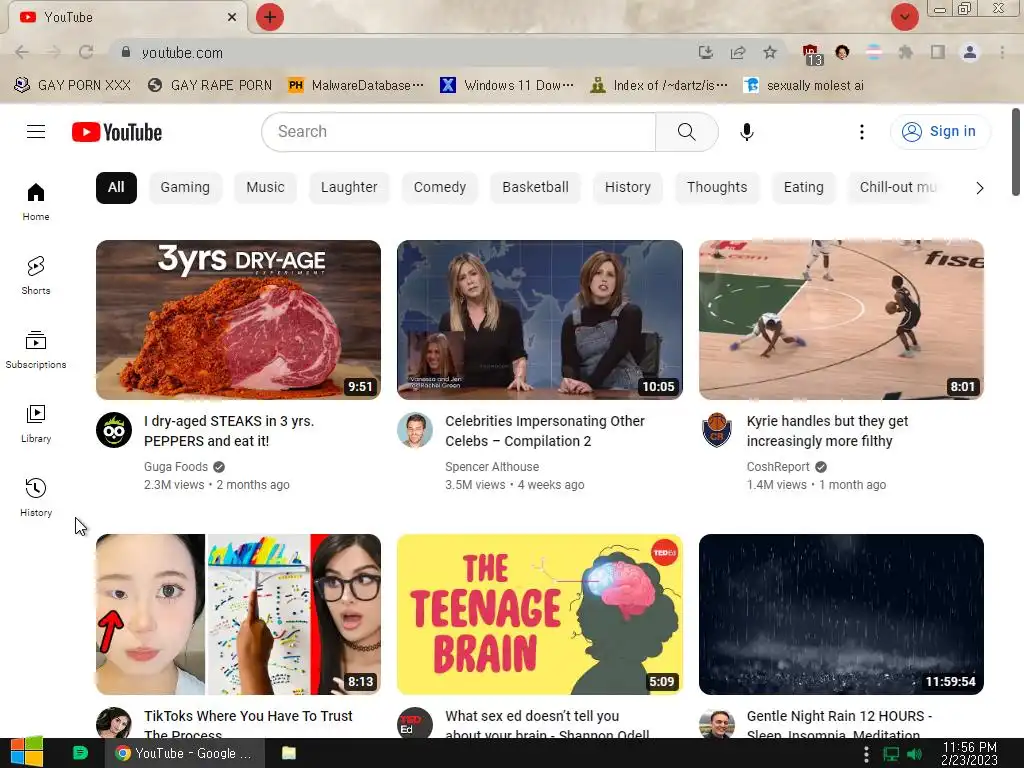Go back with the browser back arrow
This screenshot has height=768, width=1024.
(22, 52)
